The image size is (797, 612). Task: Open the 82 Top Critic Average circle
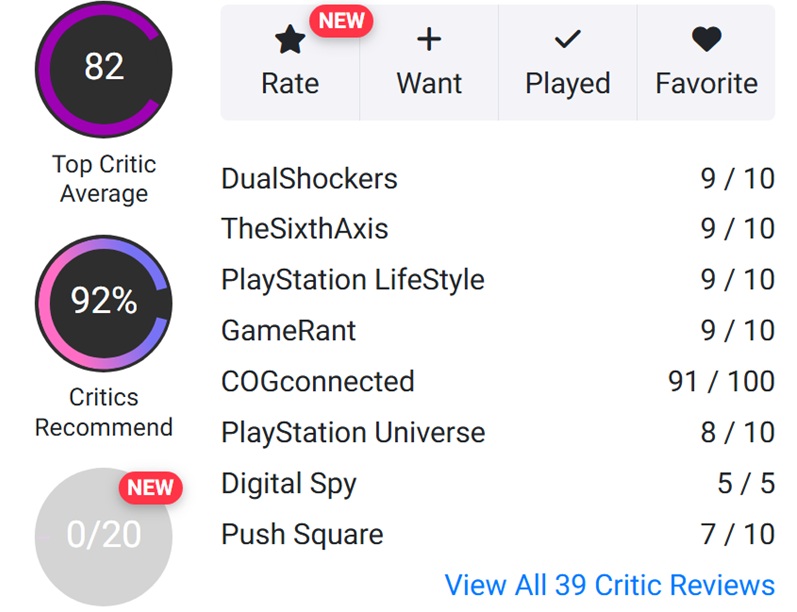(104, 70)
